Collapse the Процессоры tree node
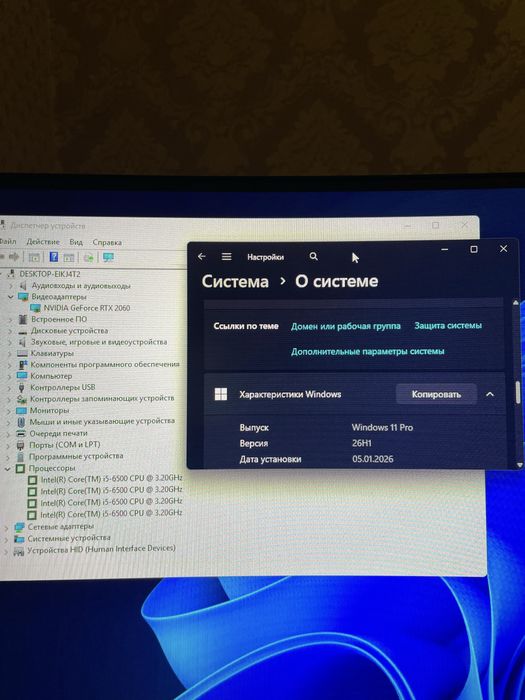The image size is (525, 700). (8, 469)
